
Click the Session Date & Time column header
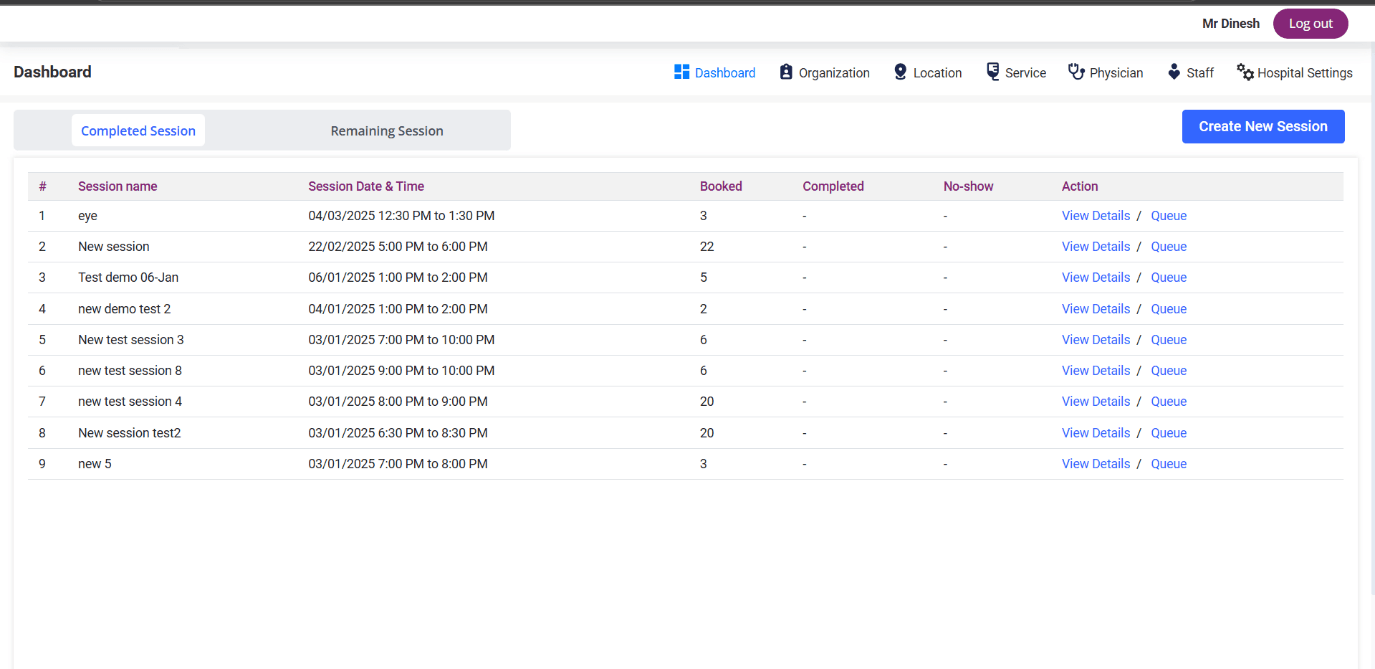coord(366,187)
